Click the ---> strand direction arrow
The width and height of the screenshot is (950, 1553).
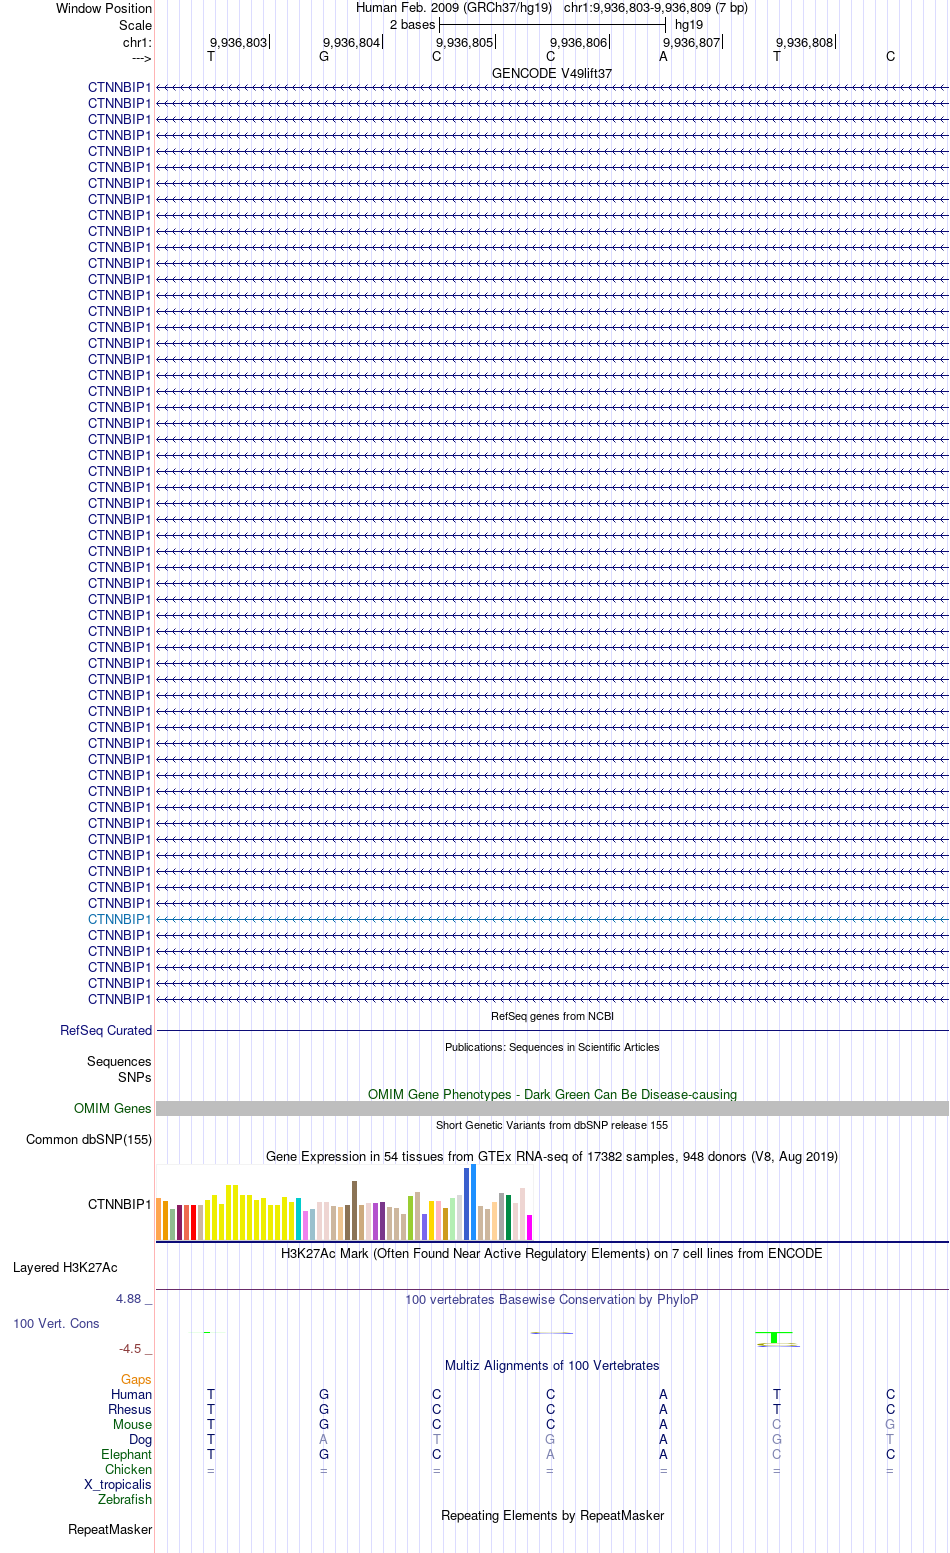tap(141, 58)
